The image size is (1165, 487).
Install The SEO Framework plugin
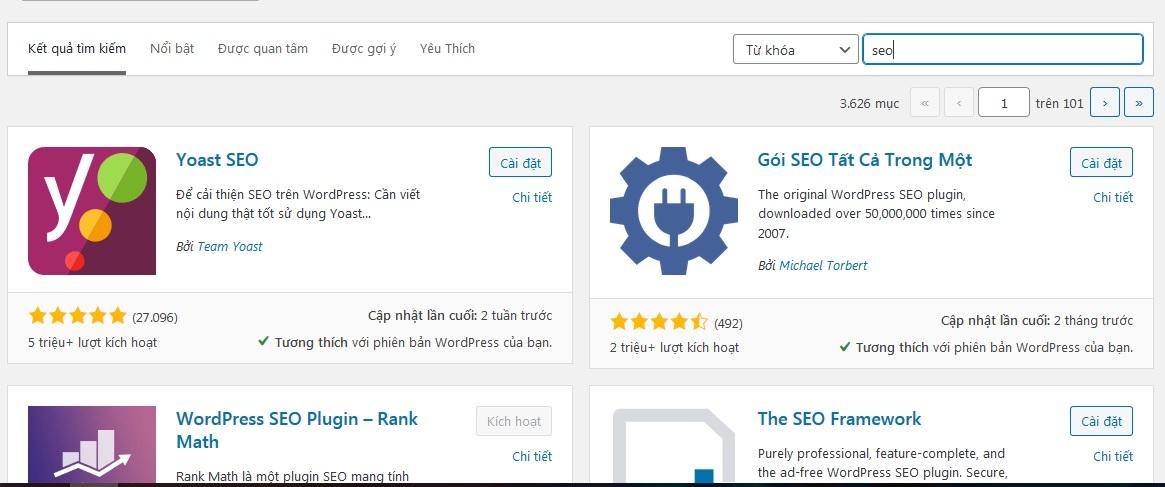tap(1101, 421)
